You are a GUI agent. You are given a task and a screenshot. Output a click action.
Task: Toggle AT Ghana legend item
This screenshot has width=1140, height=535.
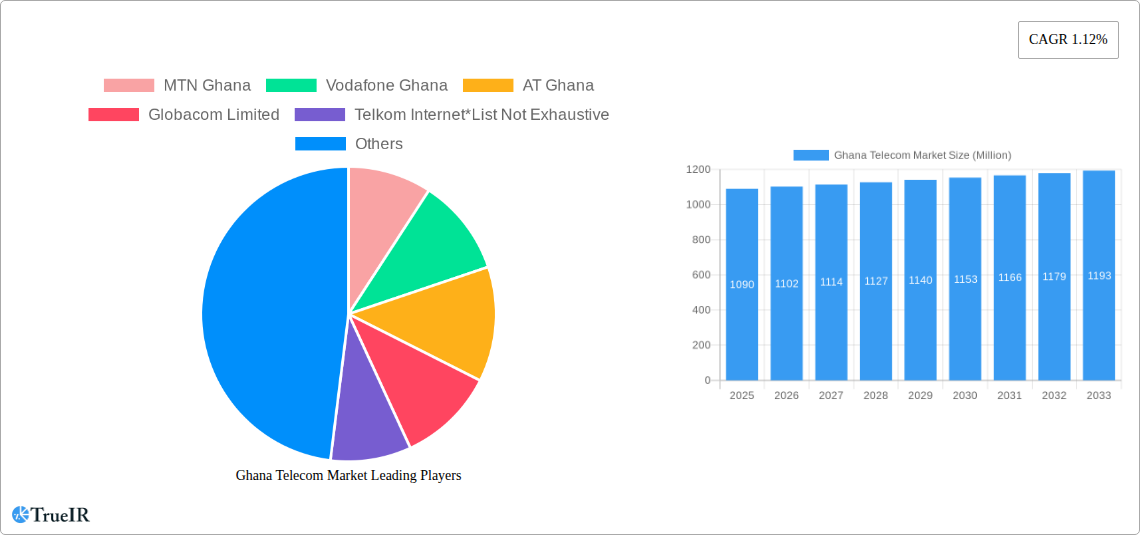tap(529, 85)
